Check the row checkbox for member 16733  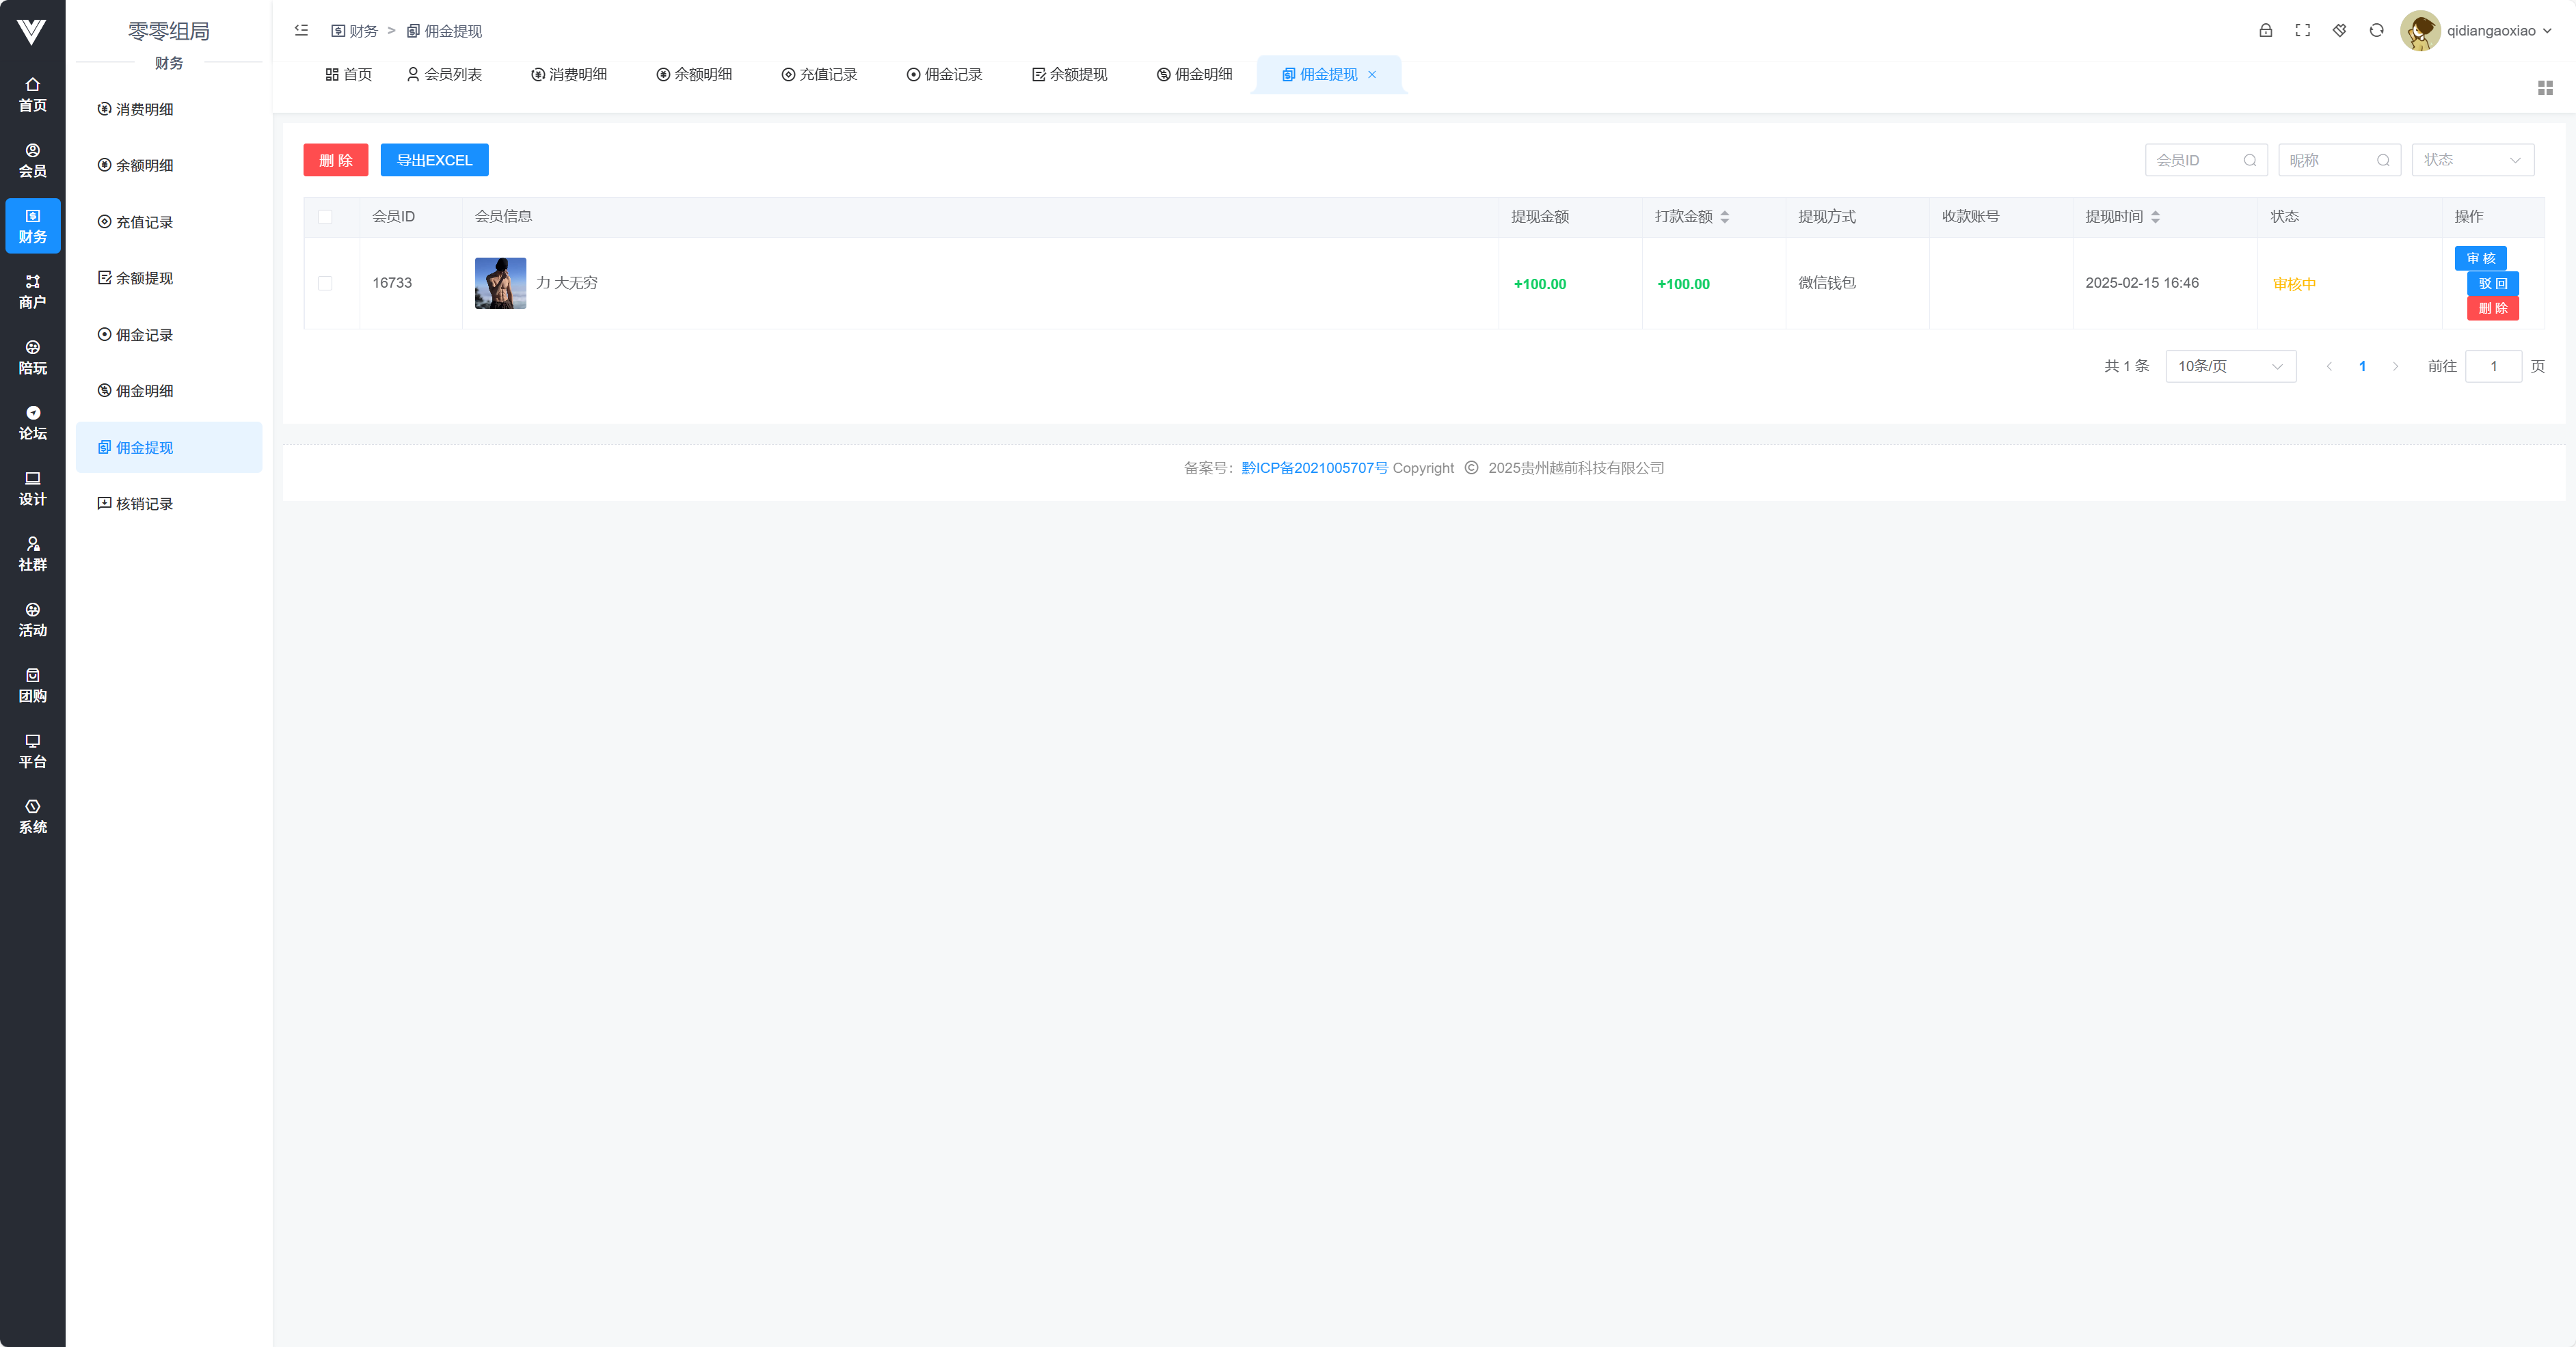(325, 283)
